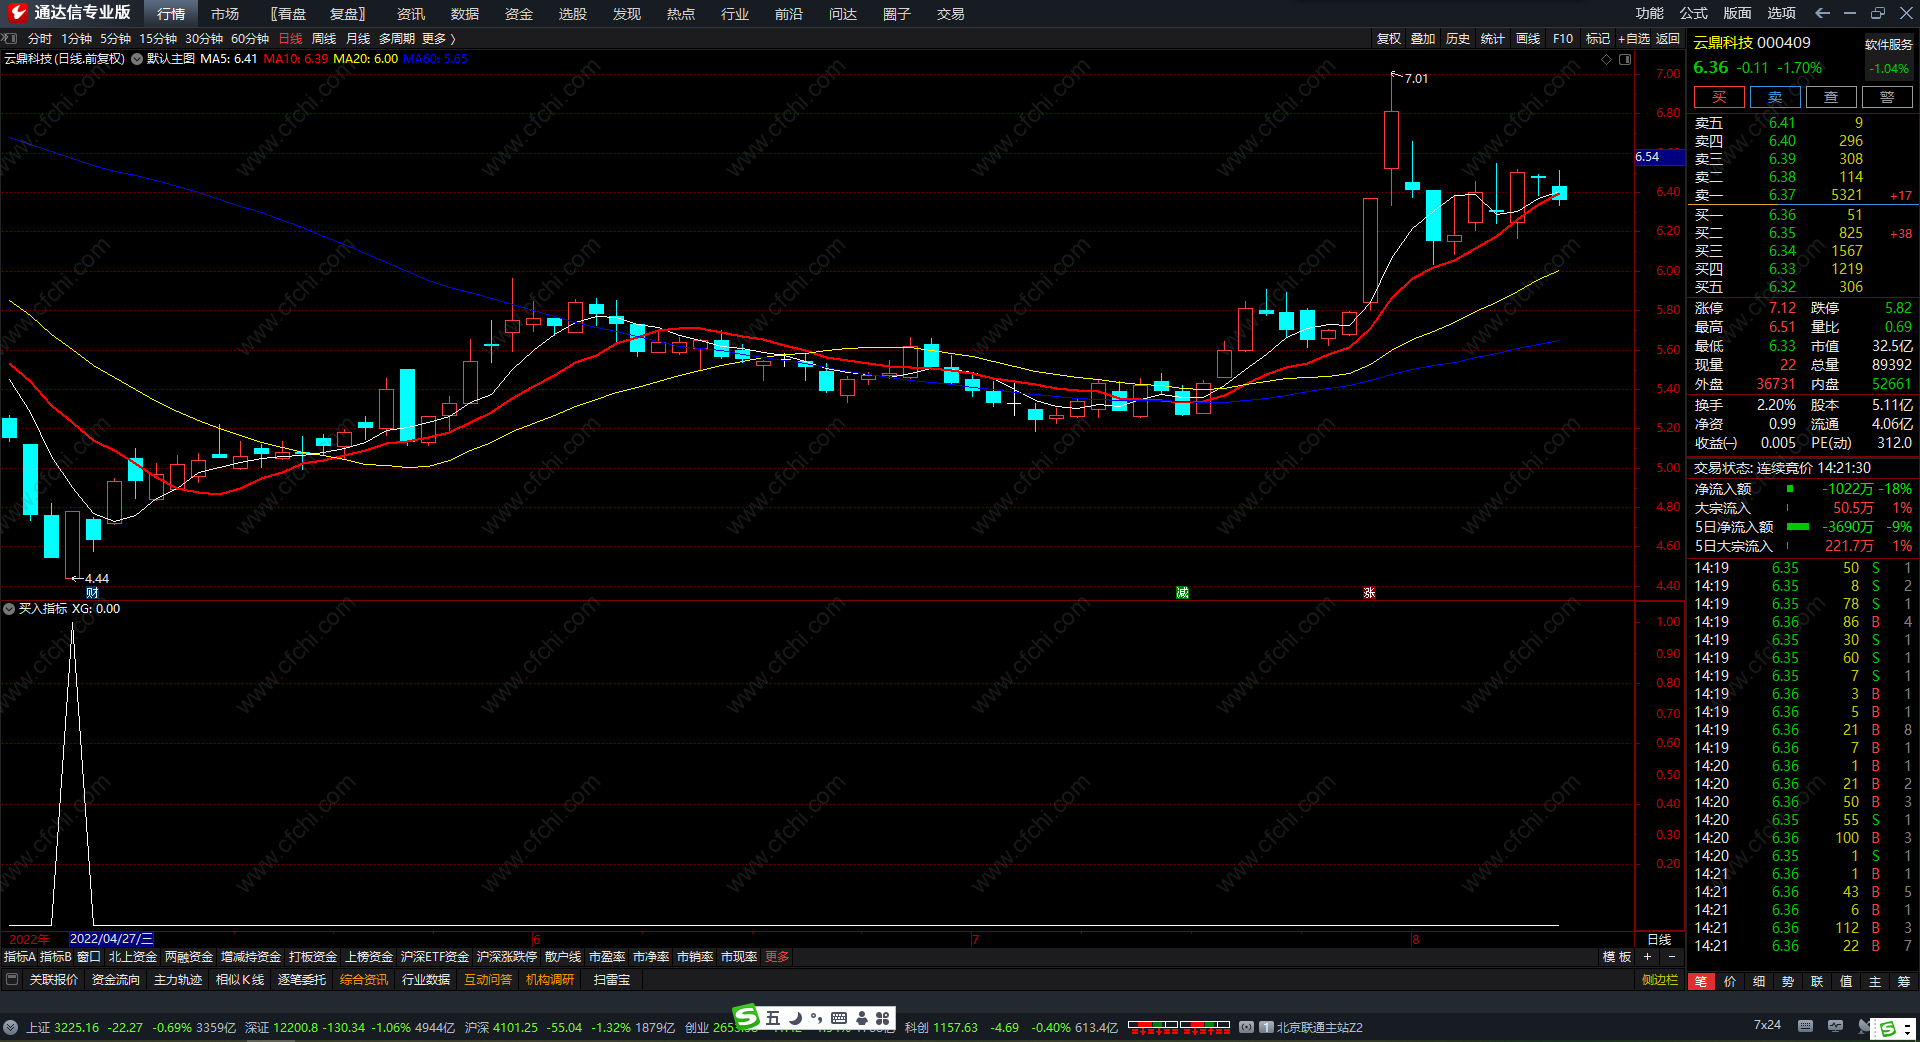Select the 周线 weekly period
The image size is (1920, 1042).
point(324,39)
